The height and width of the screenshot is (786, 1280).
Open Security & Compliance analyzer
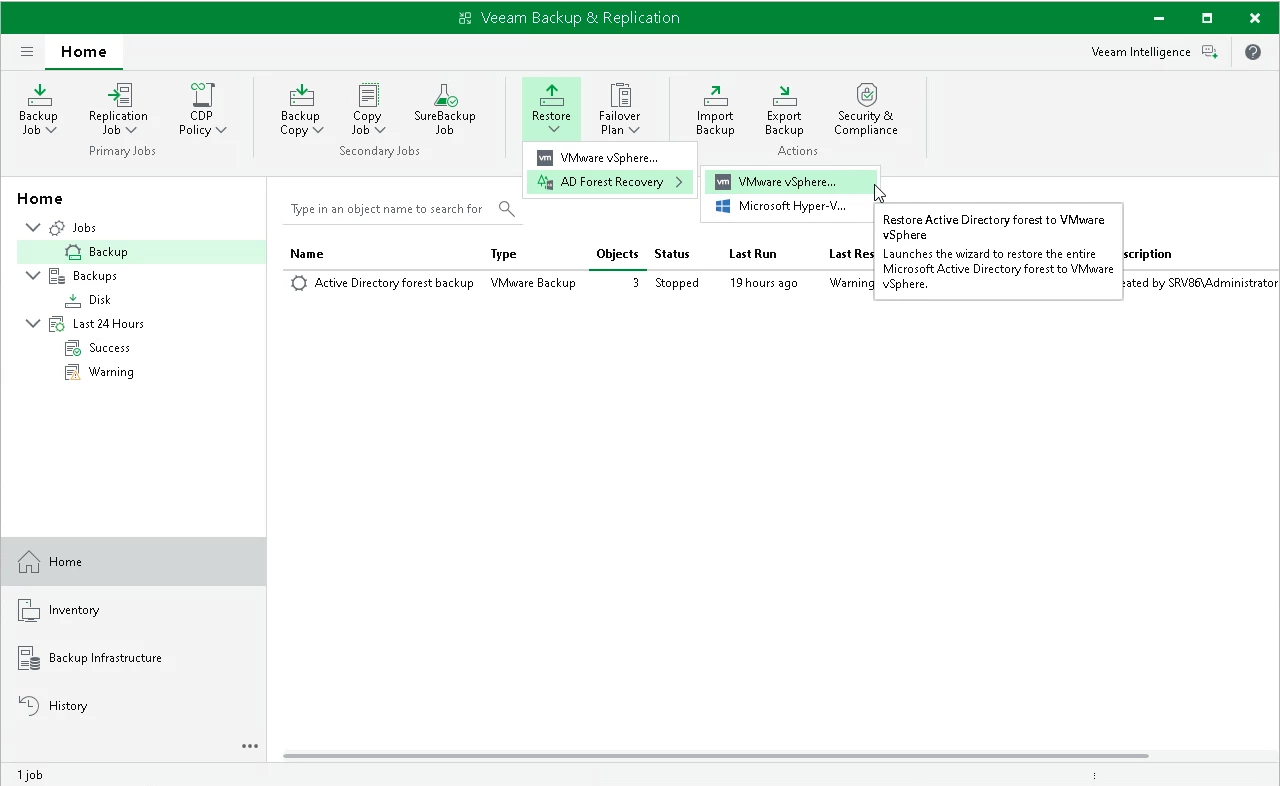coord(867,109)
